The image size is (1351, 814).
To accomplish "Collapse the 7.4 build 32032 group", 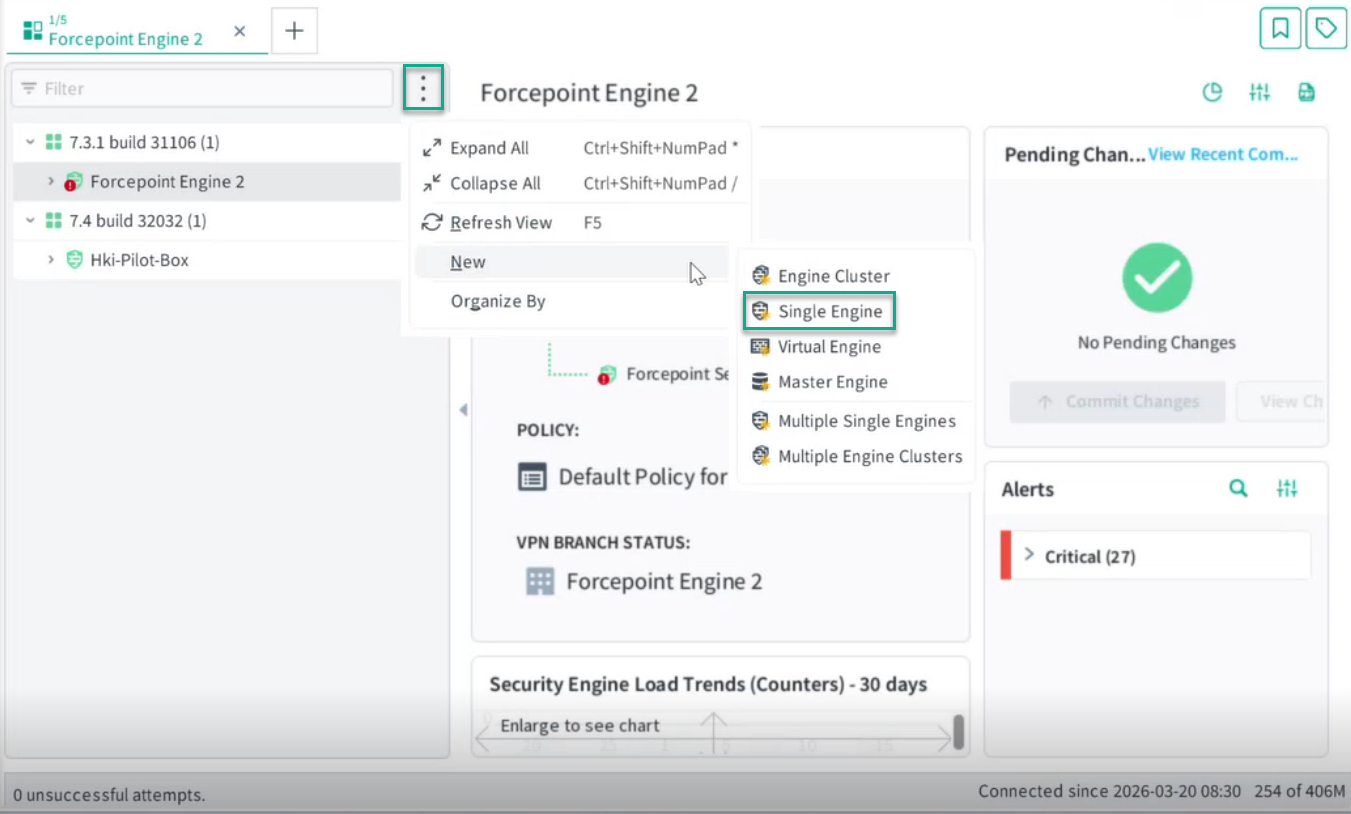I will 30,221.
